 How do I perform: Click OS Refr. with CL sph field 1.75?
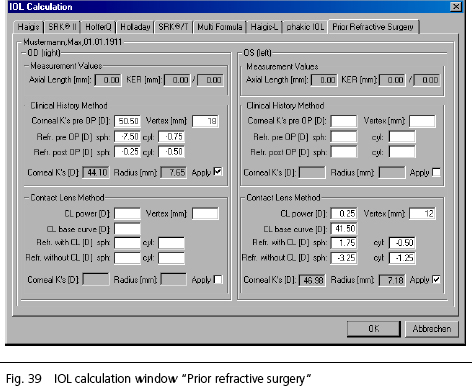(x=344, y=243)
